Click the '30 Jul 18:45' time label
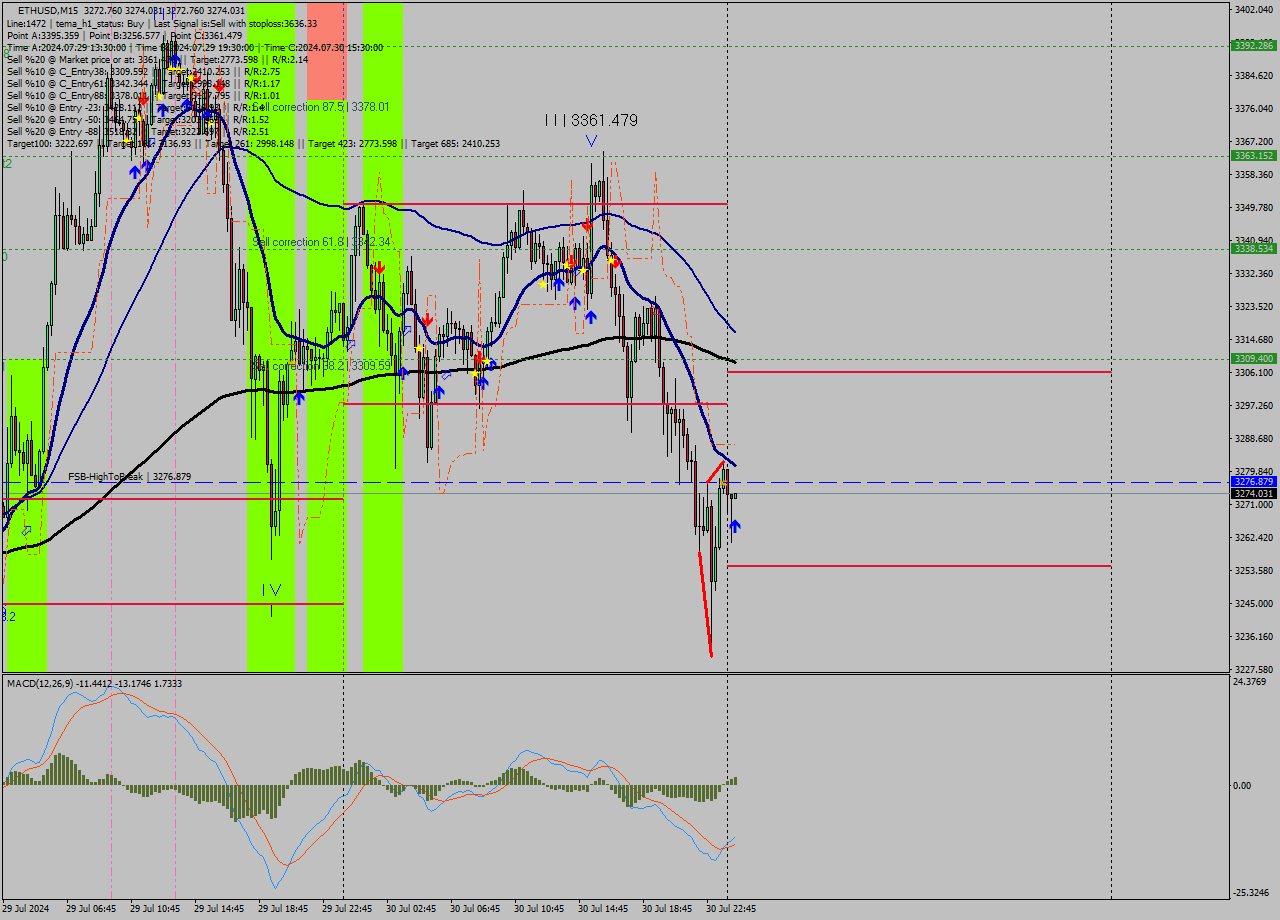1280x920 pixels. 667,909
